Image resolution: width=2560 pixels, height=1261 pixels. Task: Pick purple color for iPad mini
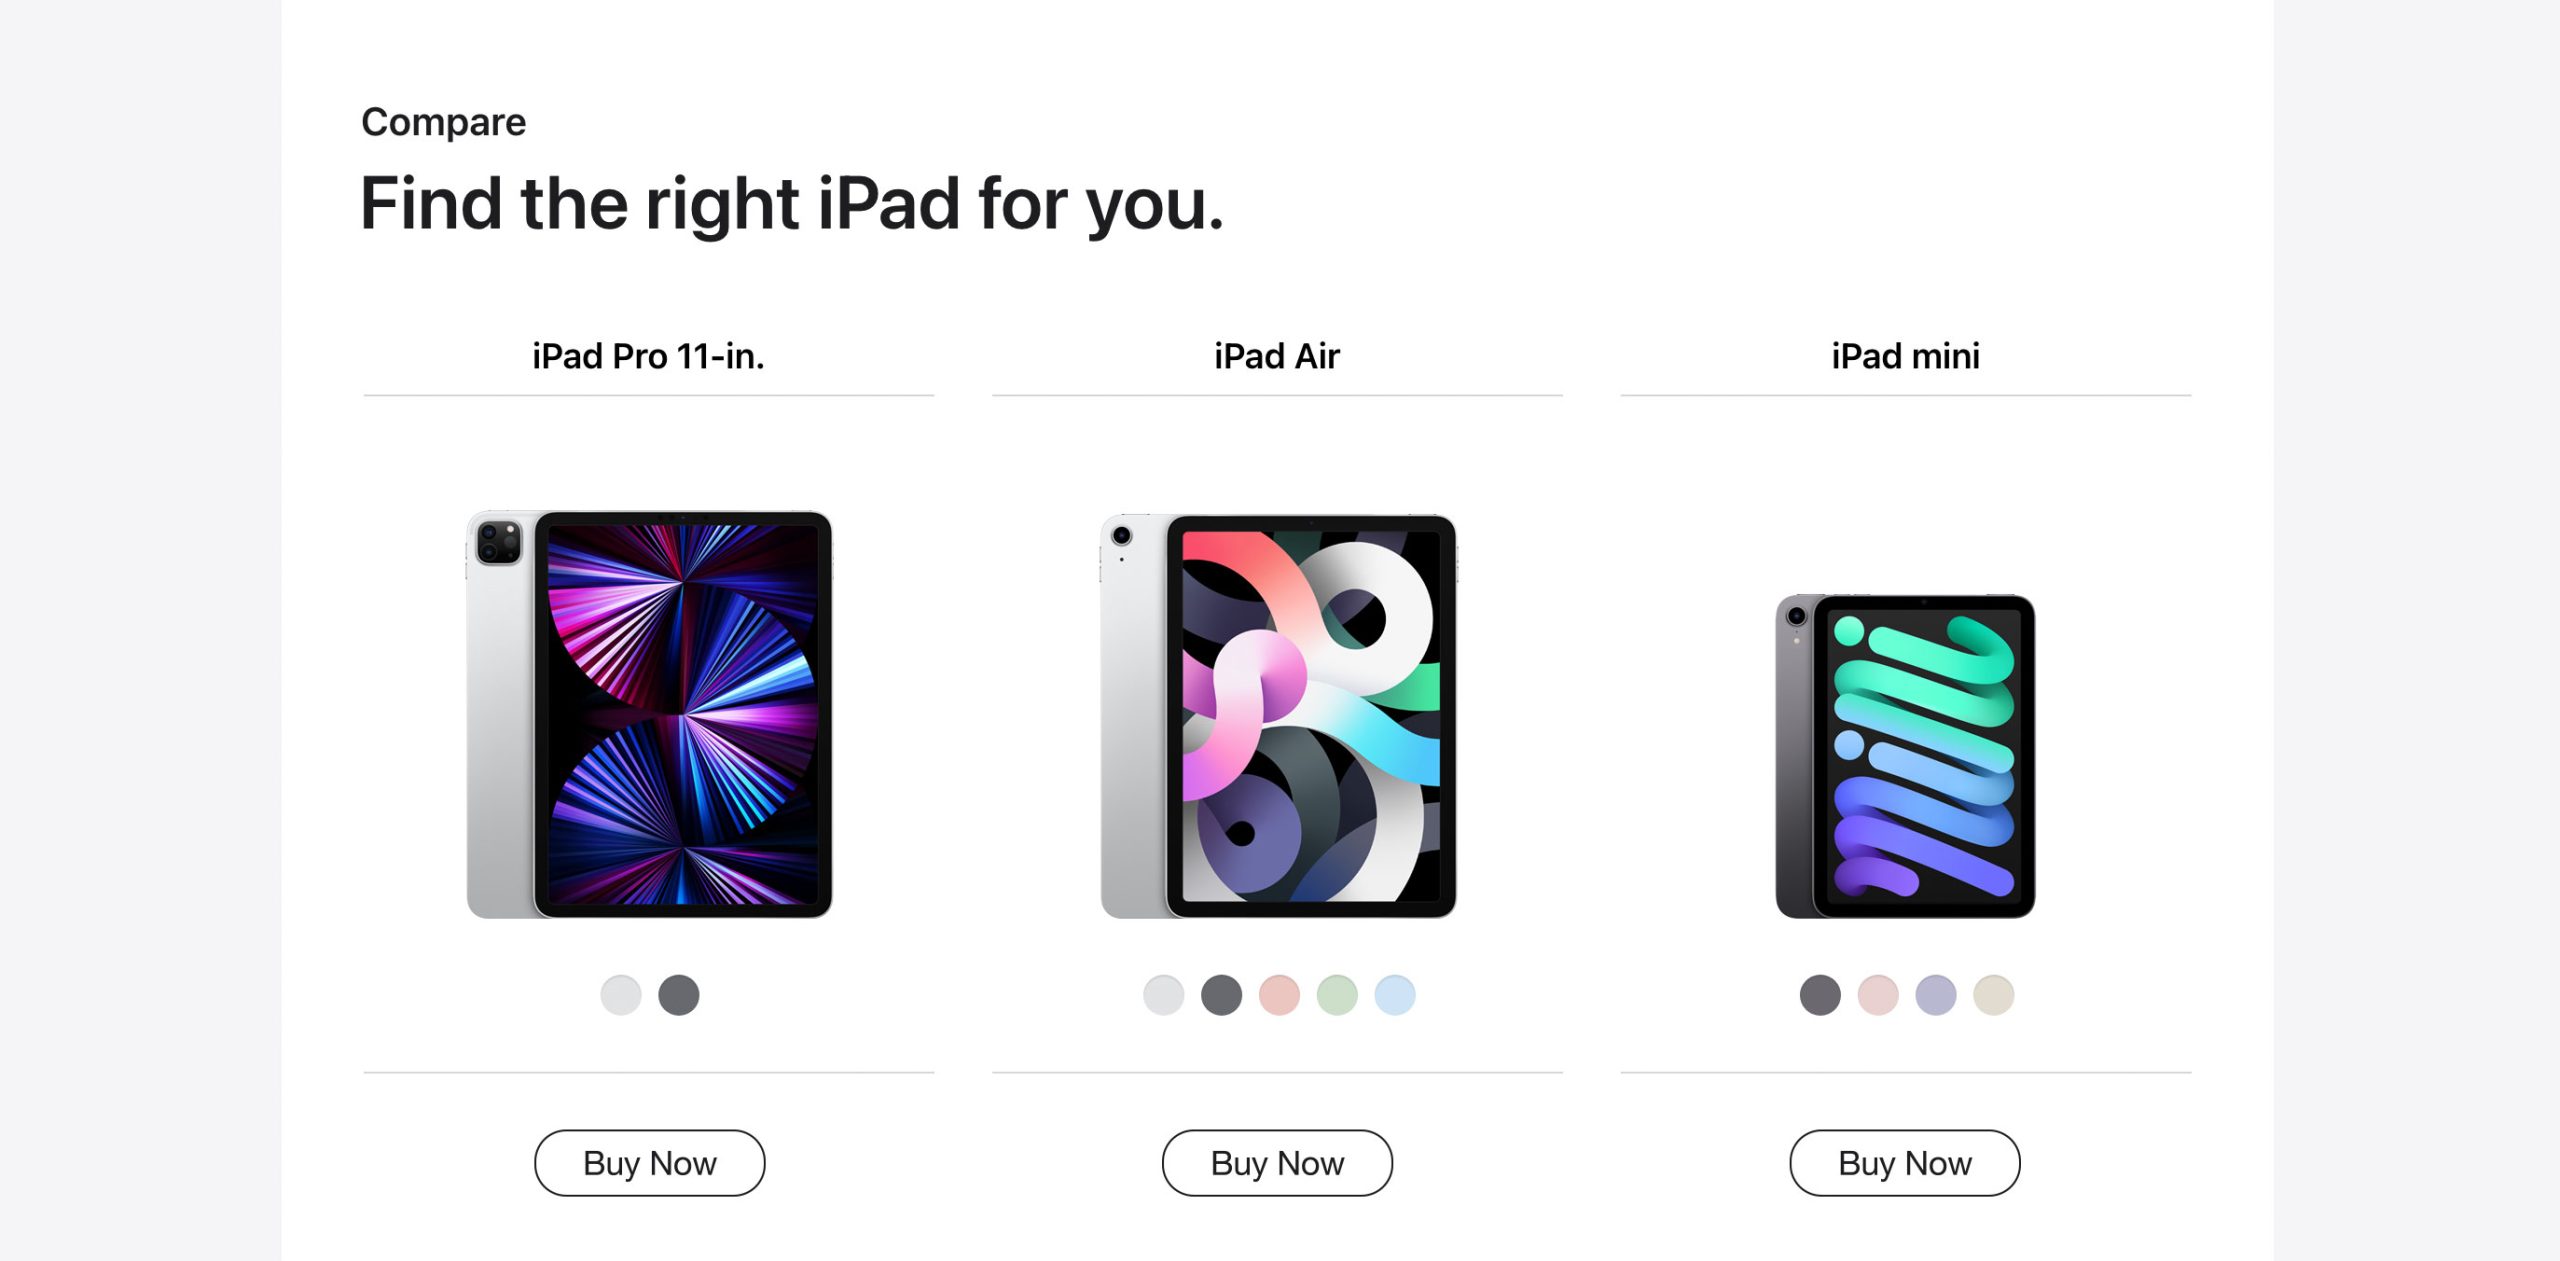1936,995
